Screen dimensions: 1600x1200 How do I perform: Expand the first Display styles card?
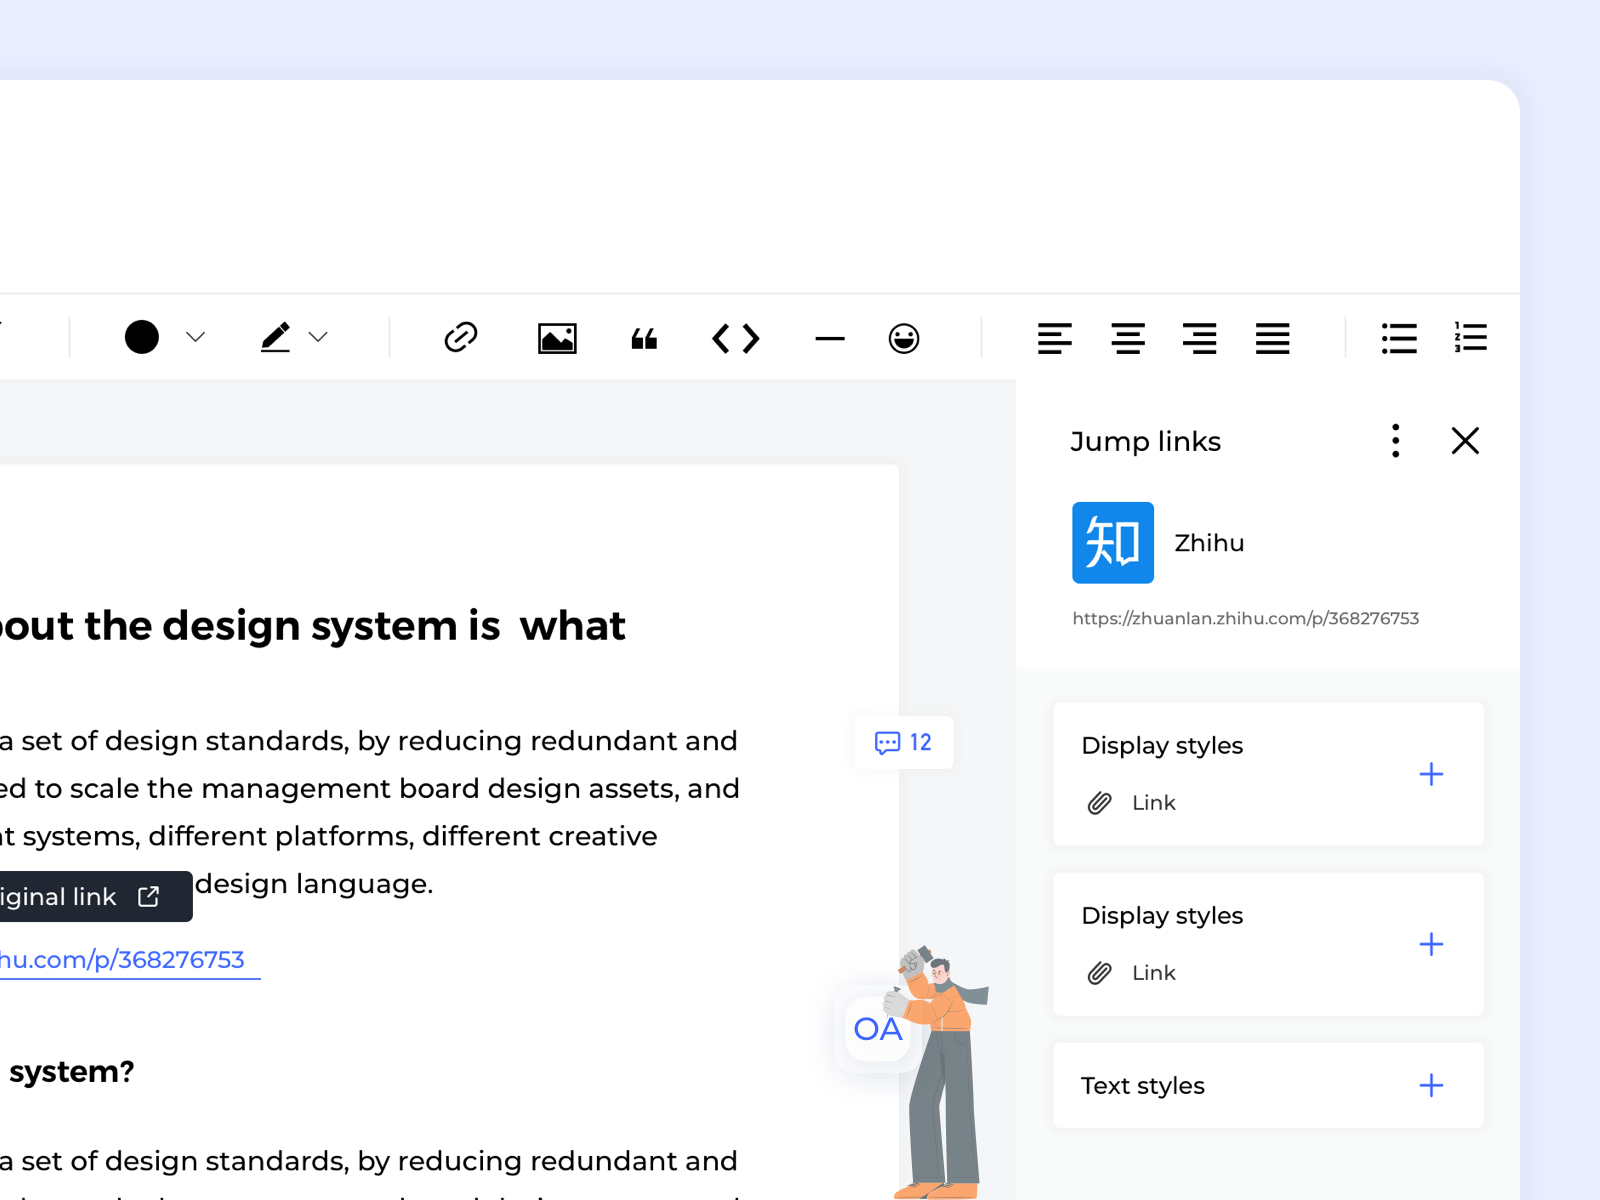click(x=1430, y=774)
